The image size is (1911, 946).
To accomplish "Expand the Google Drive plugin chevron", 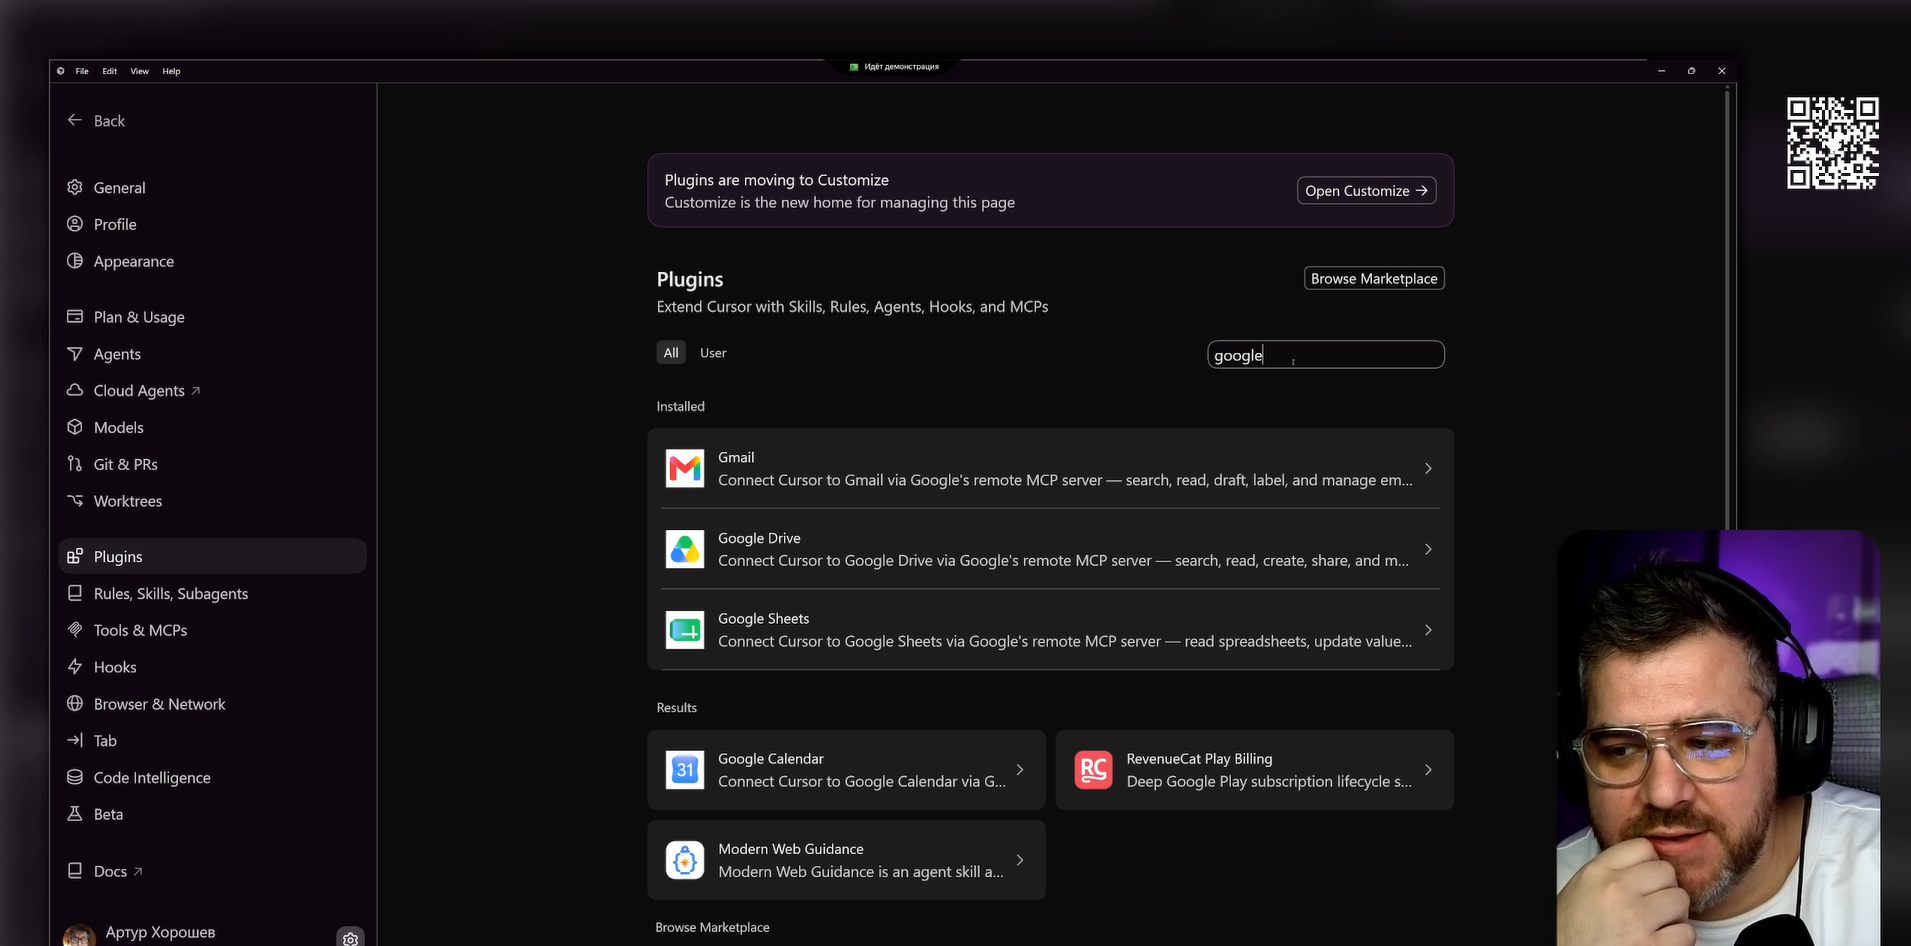I will (1428, 549).
